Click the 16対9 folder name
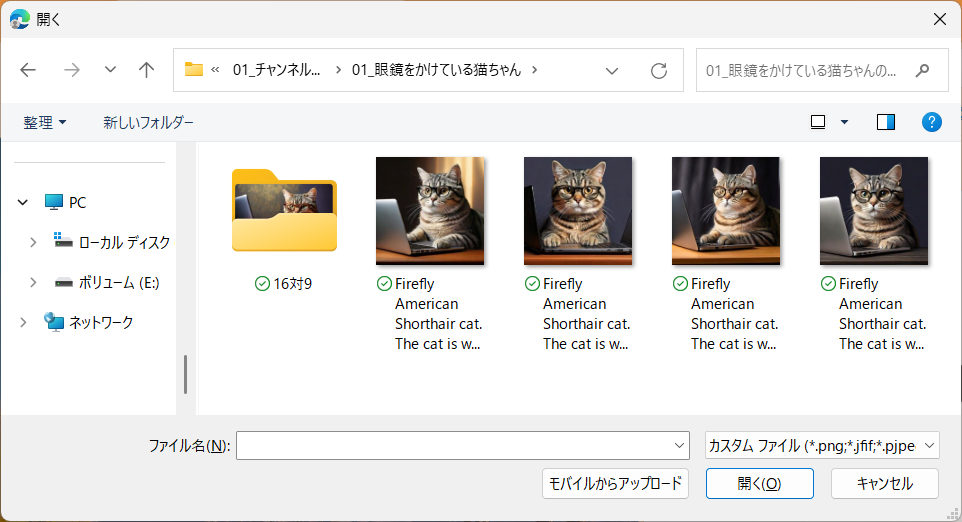Viewport: 962px width, 522px height. click(x=293, y=284)
